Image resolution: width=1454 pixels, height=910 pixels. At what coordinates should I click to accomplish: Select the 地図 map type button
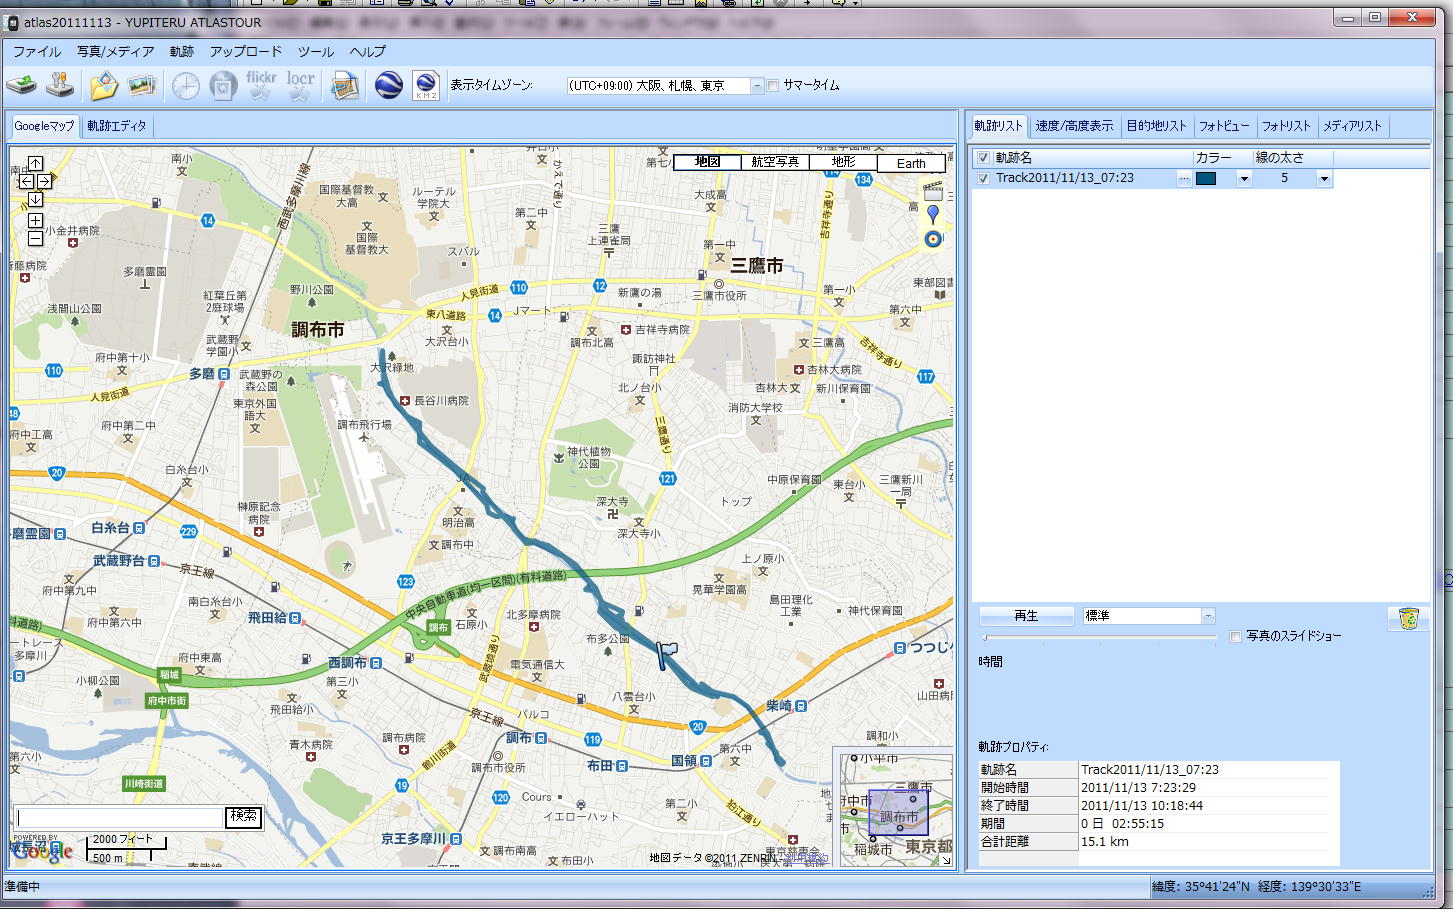point(707,162)
